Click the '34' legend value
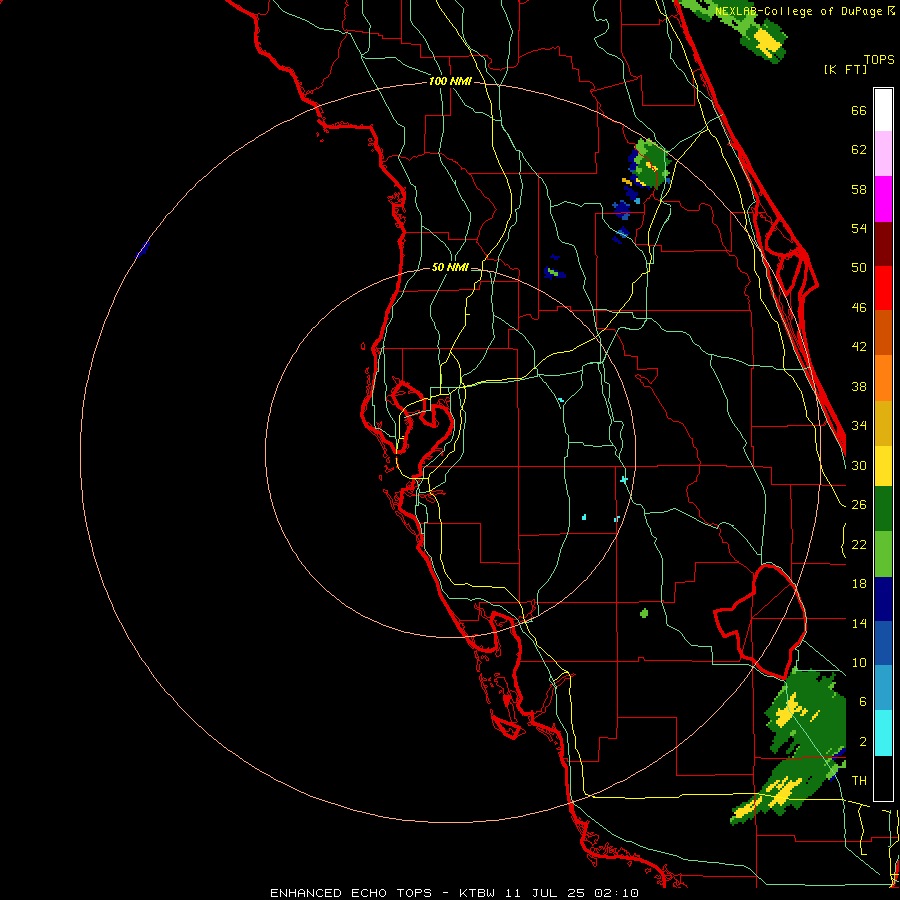900x900 pixels. (859, 426)
